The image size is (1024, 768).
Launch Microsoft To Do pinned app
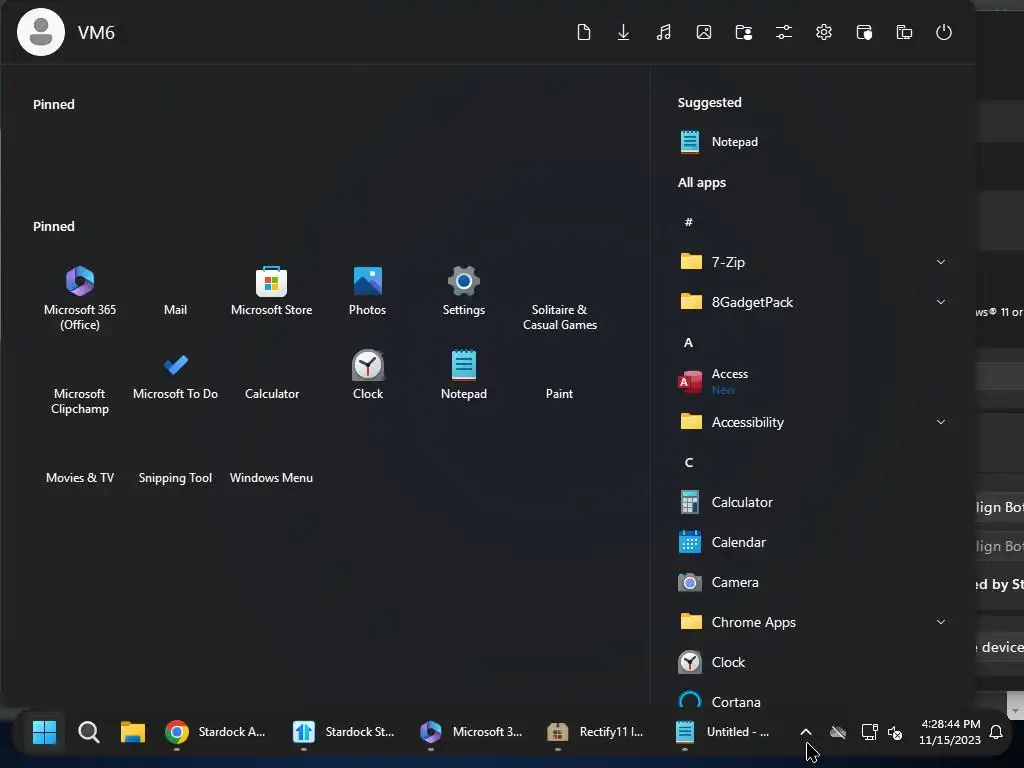[176, 376]
